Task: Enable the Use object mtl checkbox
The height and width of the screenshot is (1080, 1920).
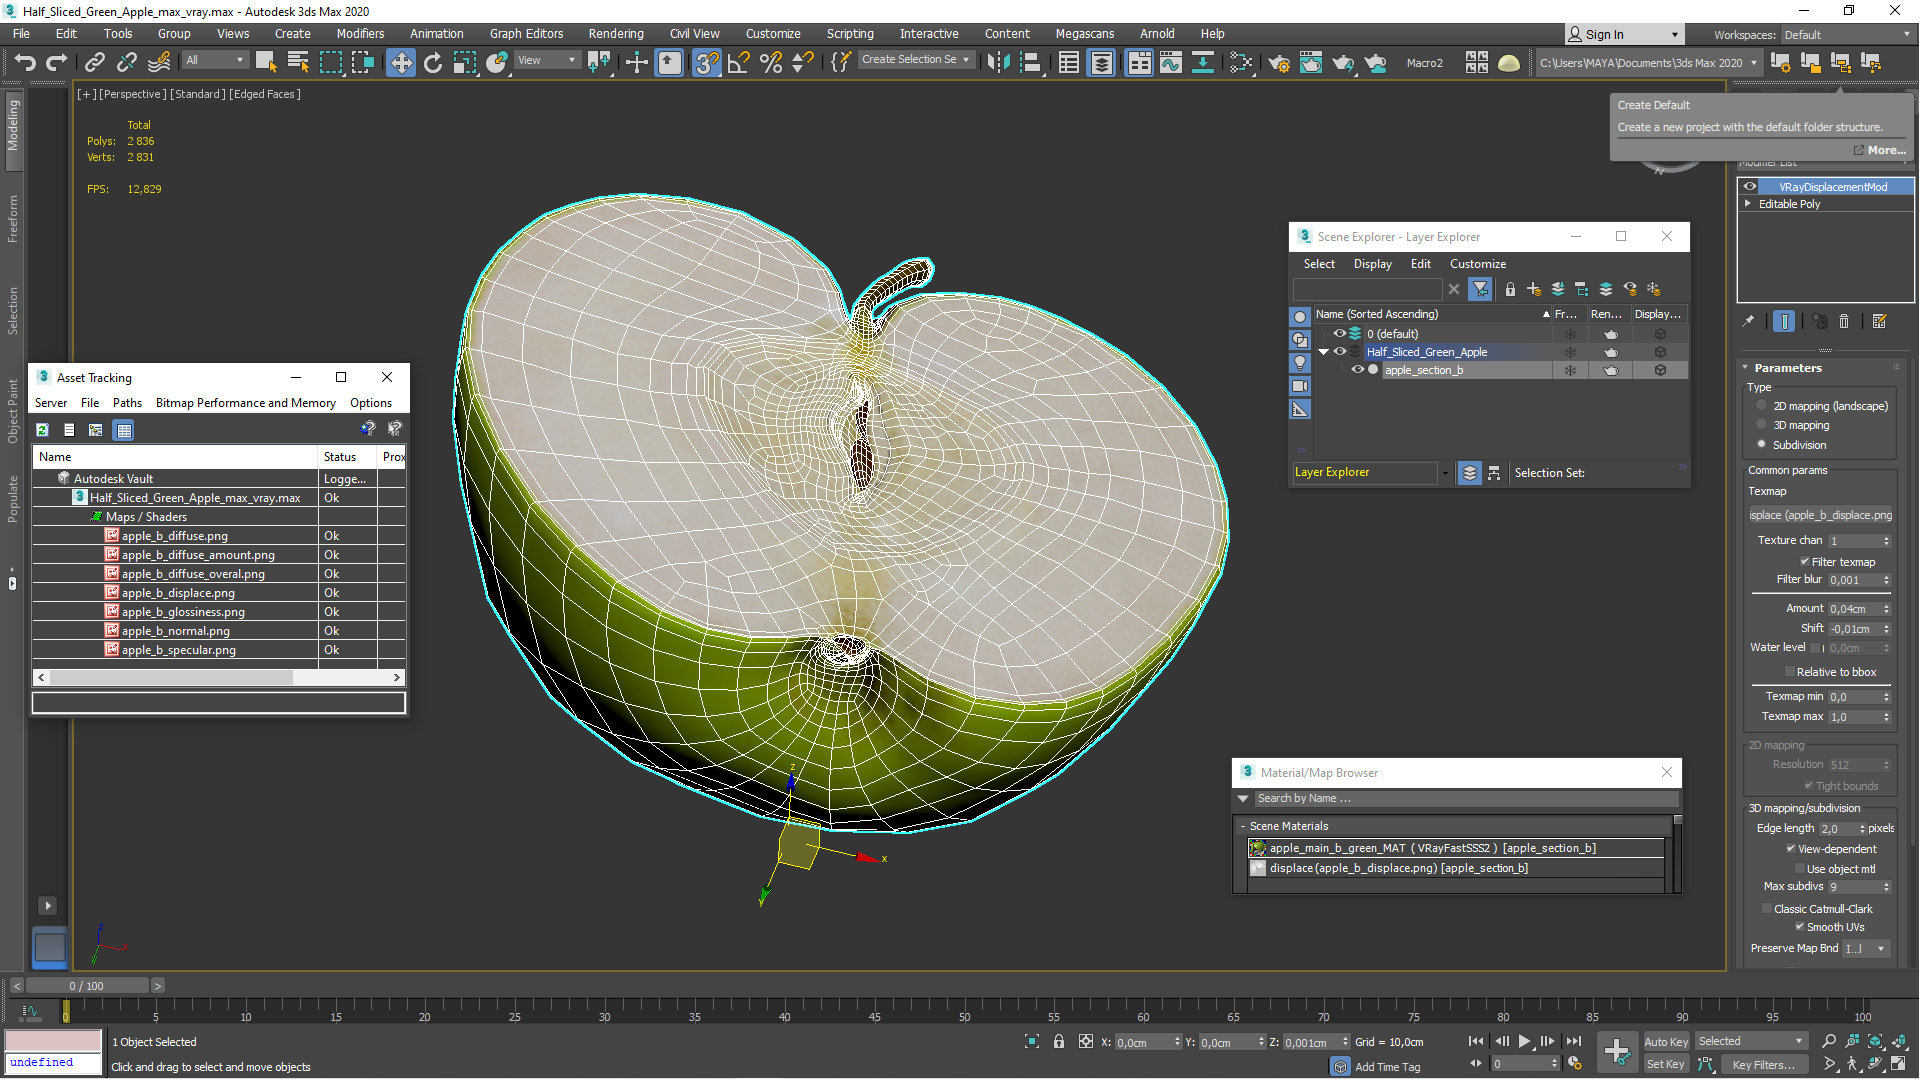Action: click(1800, 869)
